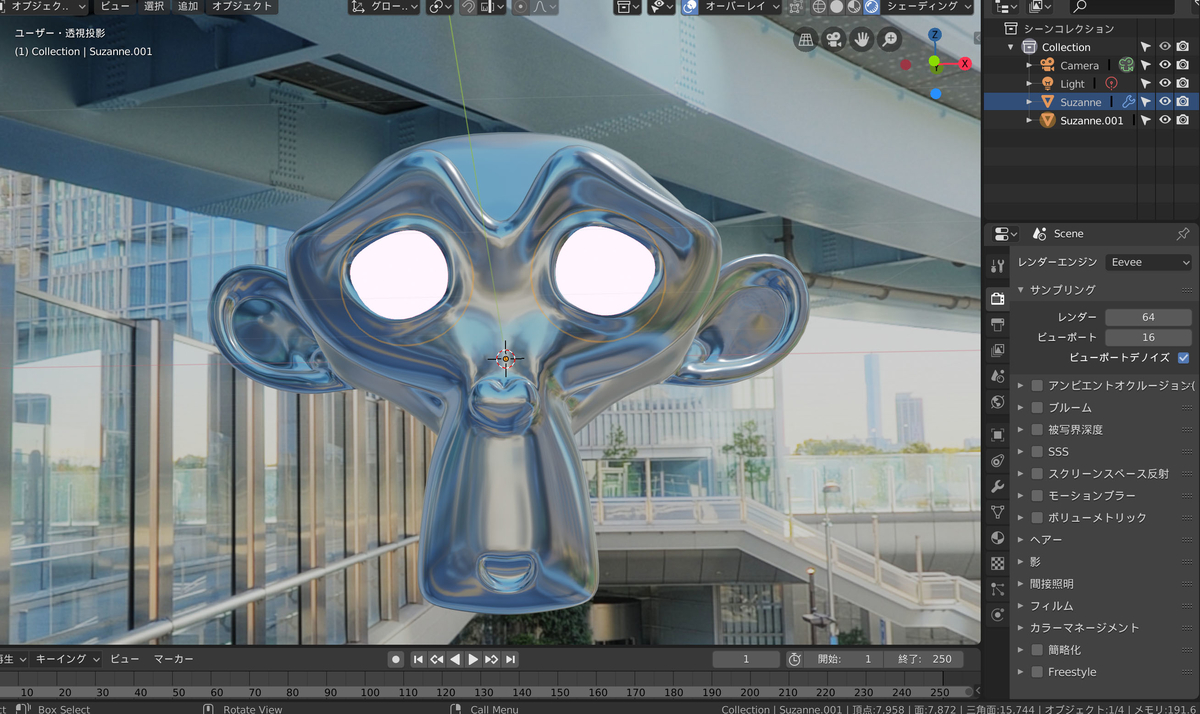Select wireframe shading mode
Screen dimensions: 1200x714
click(819, 7)
